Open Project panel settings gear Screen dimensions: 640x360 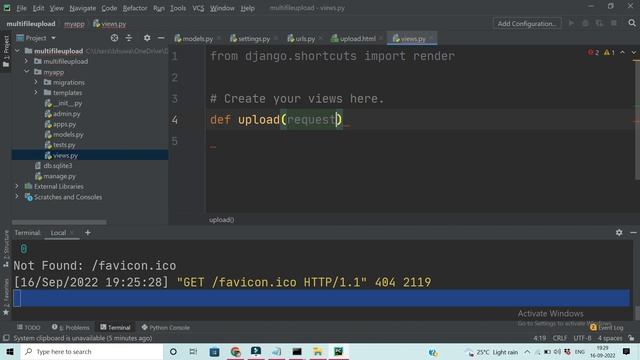(x=147, y=38)
